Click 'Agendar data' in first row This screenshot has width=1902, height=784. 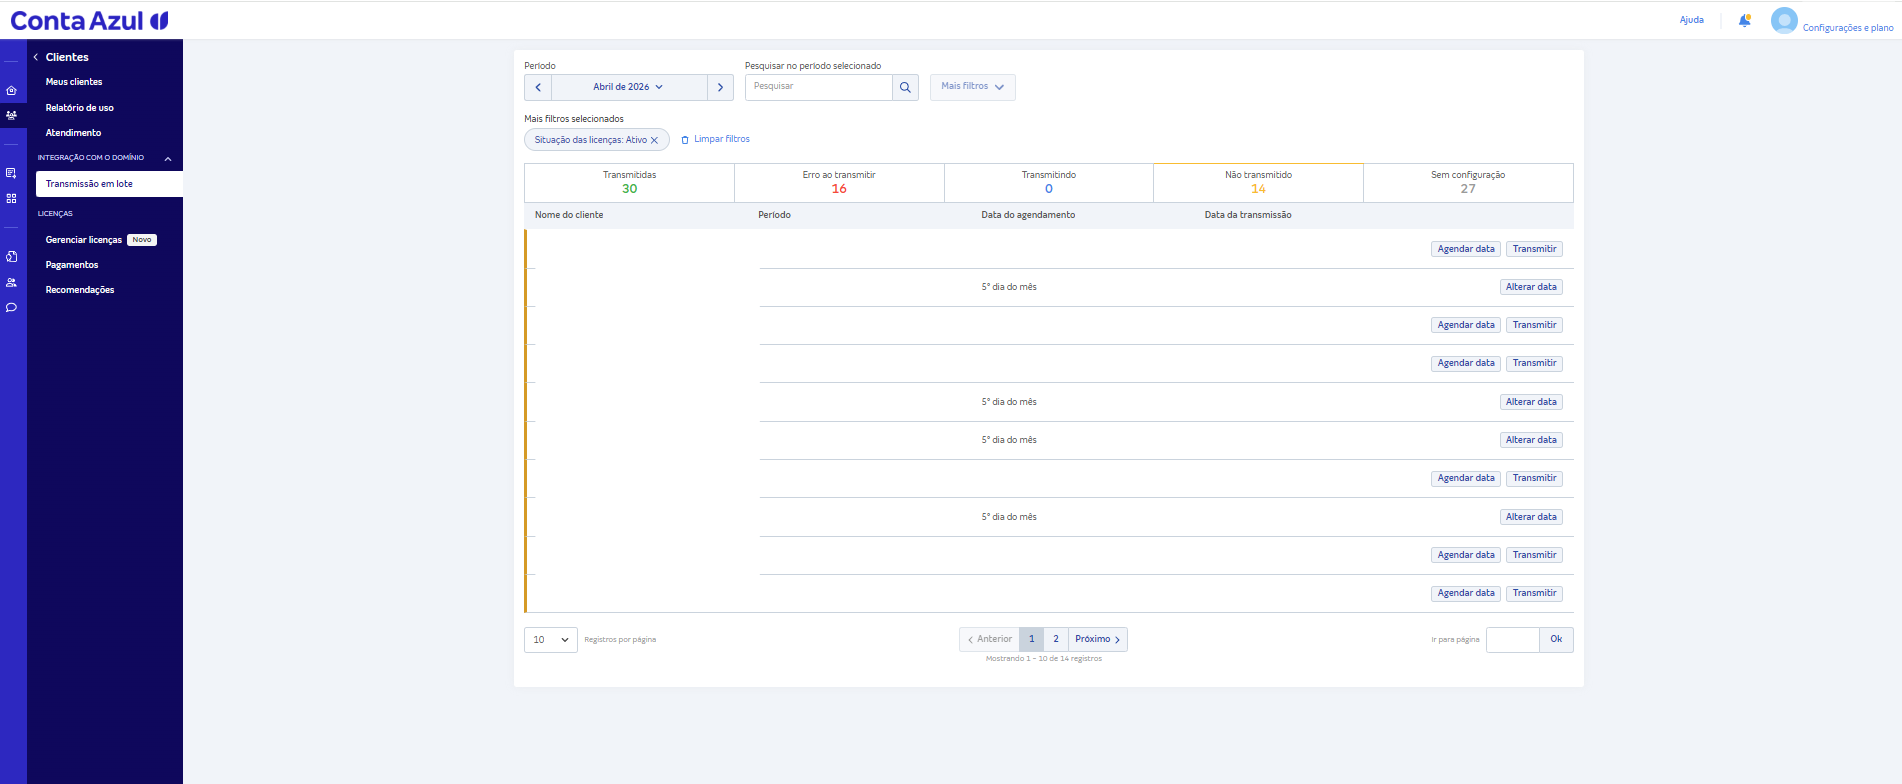(x=1466, y=249)
